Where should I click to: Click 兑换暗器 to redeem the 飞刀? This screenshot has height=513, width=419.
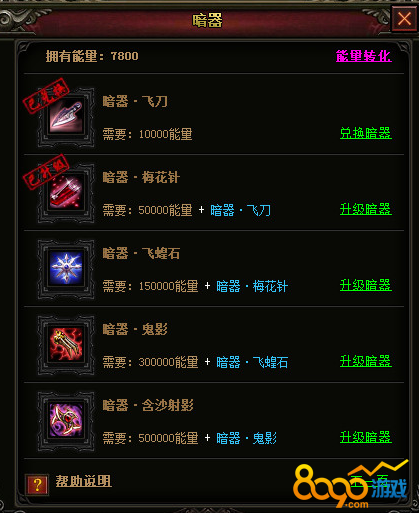tap(366, 133)
